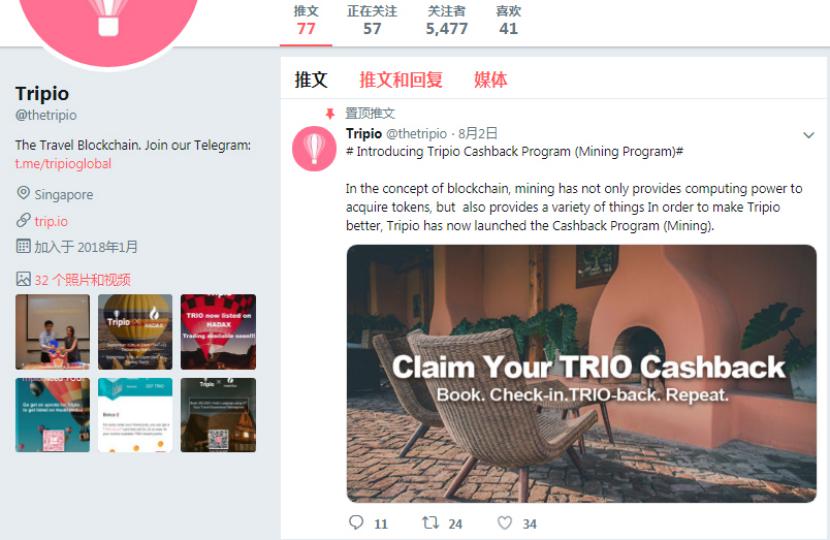Open the t.me/tripioglobal Telegram link

63,164
